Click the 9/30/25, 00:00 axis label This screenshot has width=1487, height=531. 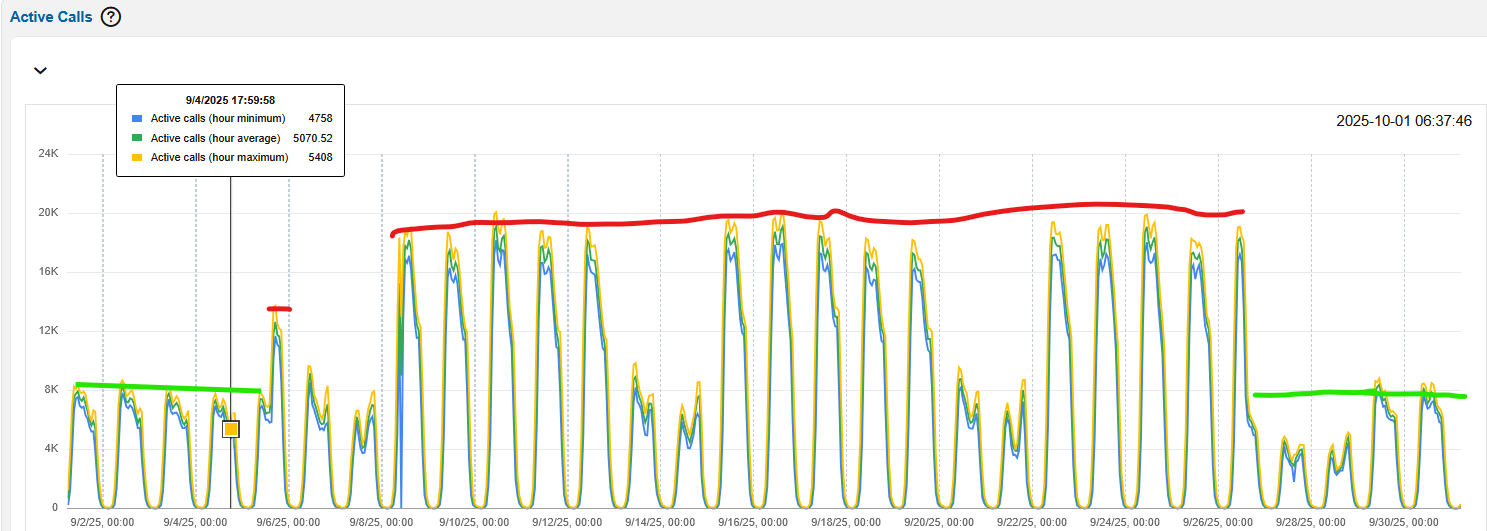pyautogui.click(x=1404, y=522)
